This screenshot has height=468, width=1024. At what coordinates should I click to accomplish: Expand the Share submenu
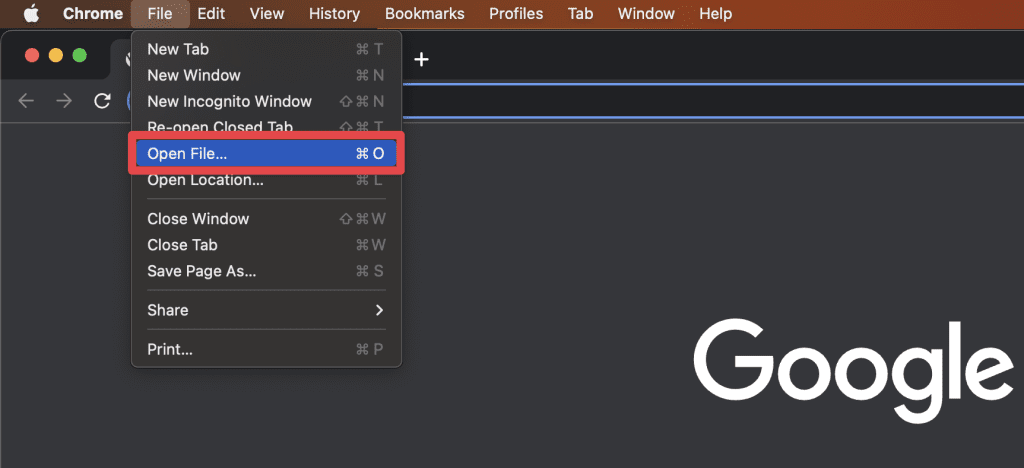[x=266, y=310]
